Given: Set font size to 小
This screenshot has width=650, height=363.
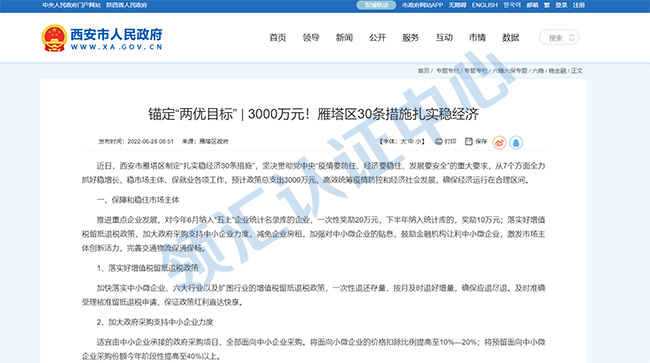Looking at the screenshot, I should click(x=418, y=141).
